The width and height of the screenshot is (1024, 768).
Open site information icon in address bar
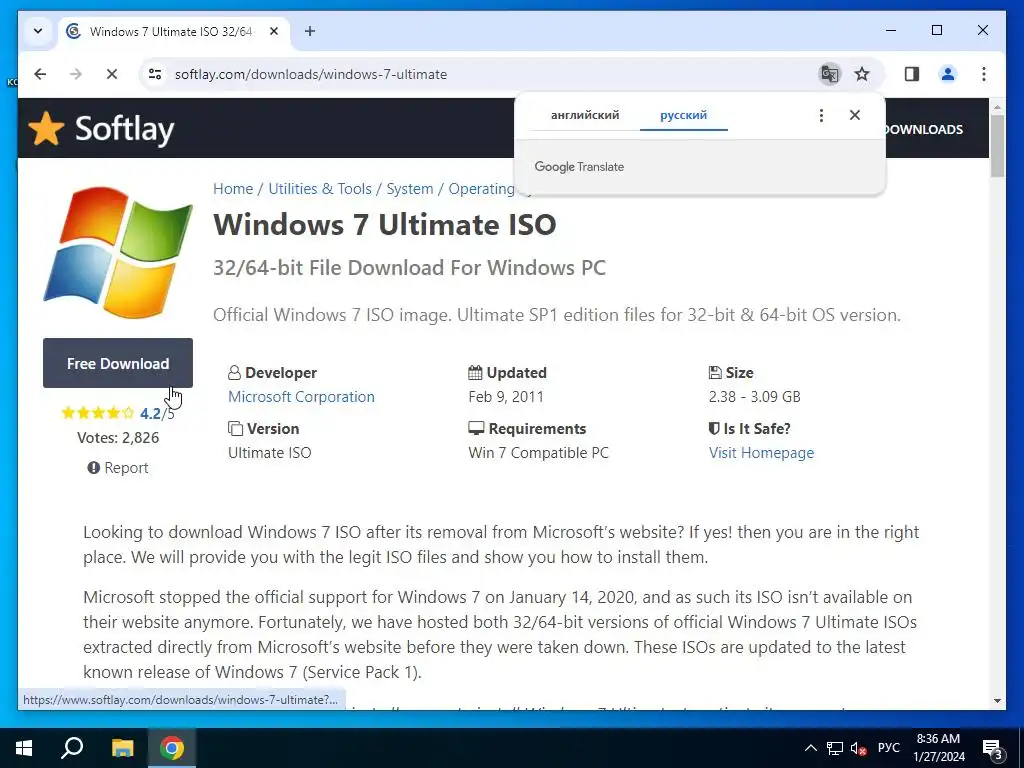[155, 74]
